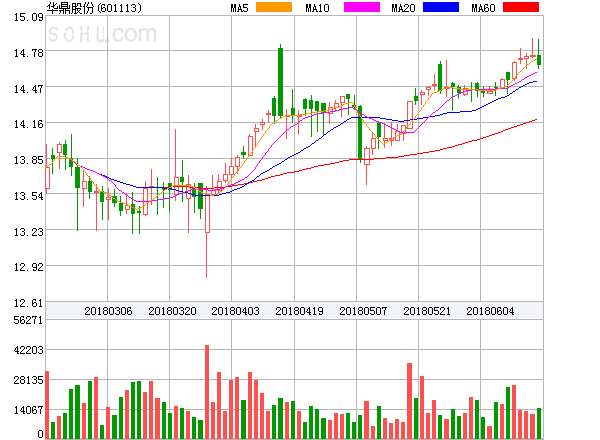Click the MA5 legend label

coord(239,8)
